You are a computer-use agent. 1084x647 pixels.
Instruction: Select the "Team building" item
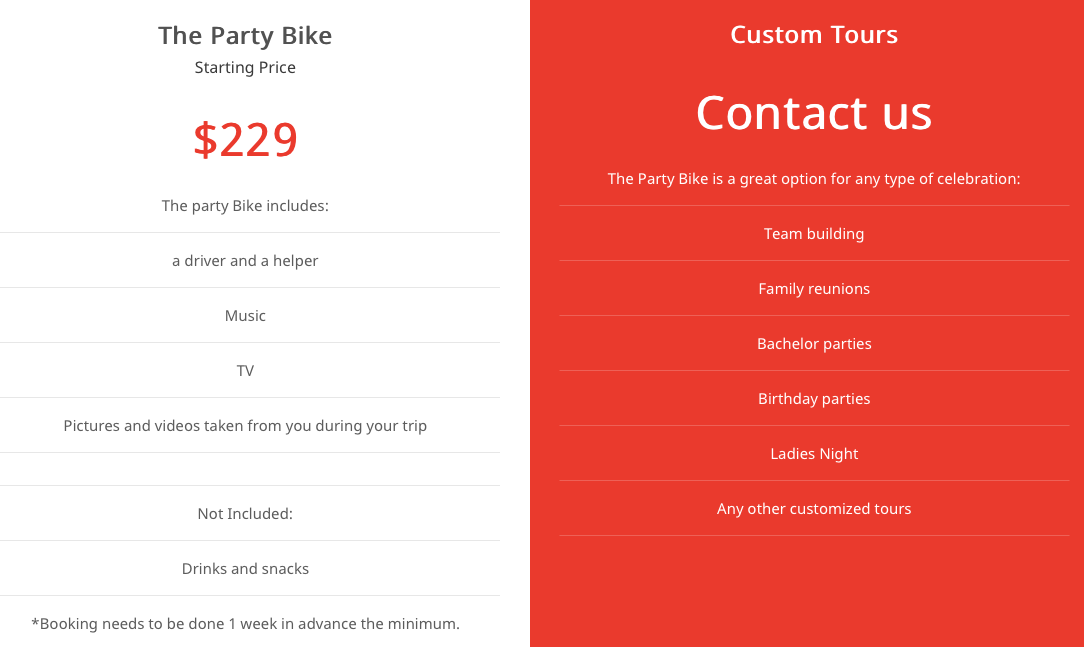coord(814,234)
